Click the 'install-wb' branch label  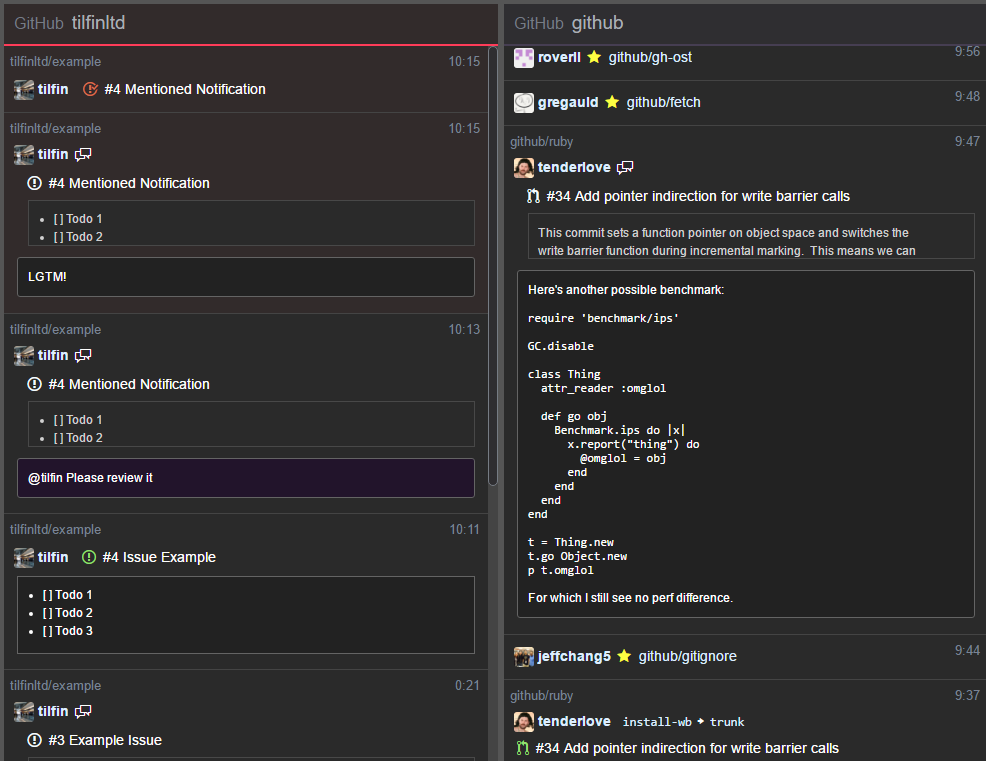tap(657, 722)
